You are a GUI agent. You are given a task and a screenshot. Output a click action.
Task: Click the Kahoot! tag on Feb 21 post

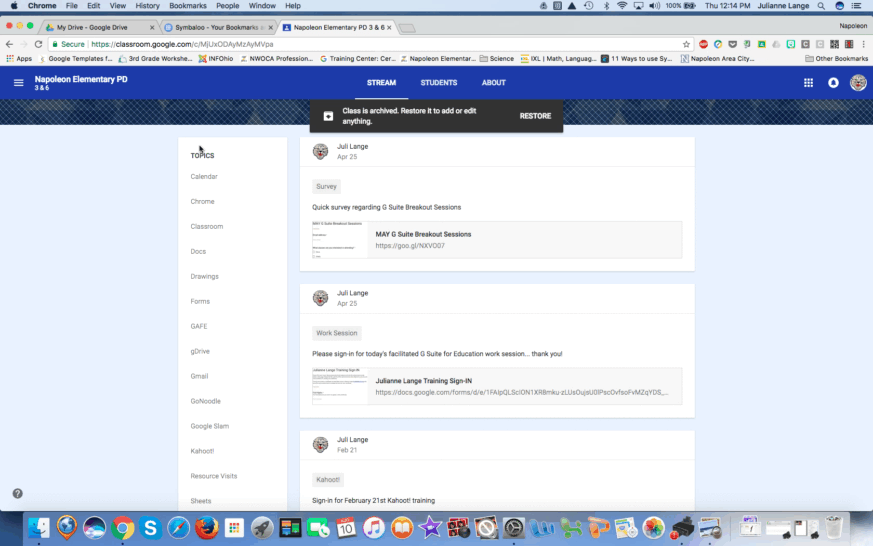(x=328, y=479)
